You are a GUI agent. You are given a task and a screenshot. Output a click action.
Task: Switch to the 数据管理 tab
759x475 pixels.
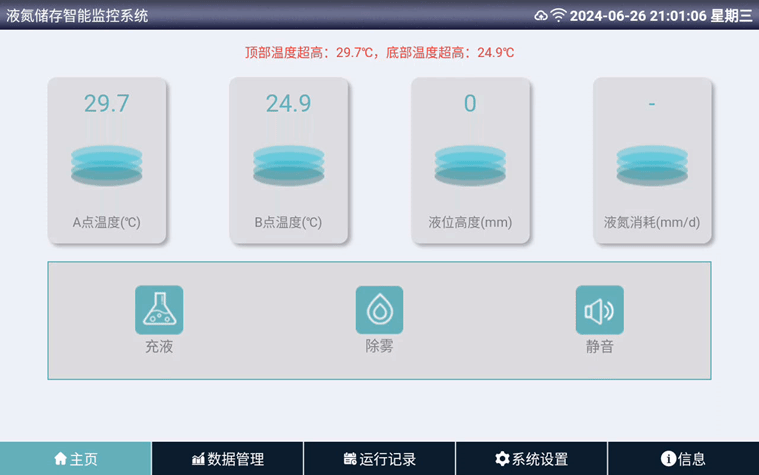(228, 459)
